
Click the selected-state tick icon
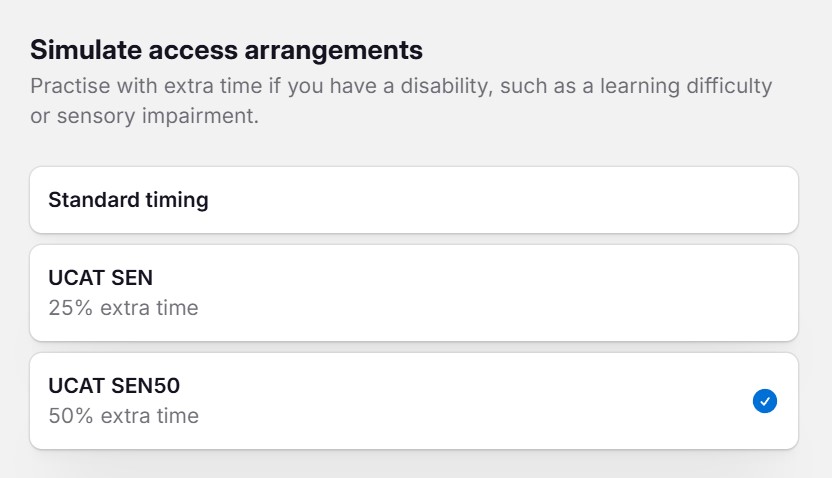click(x=765, y=401)
